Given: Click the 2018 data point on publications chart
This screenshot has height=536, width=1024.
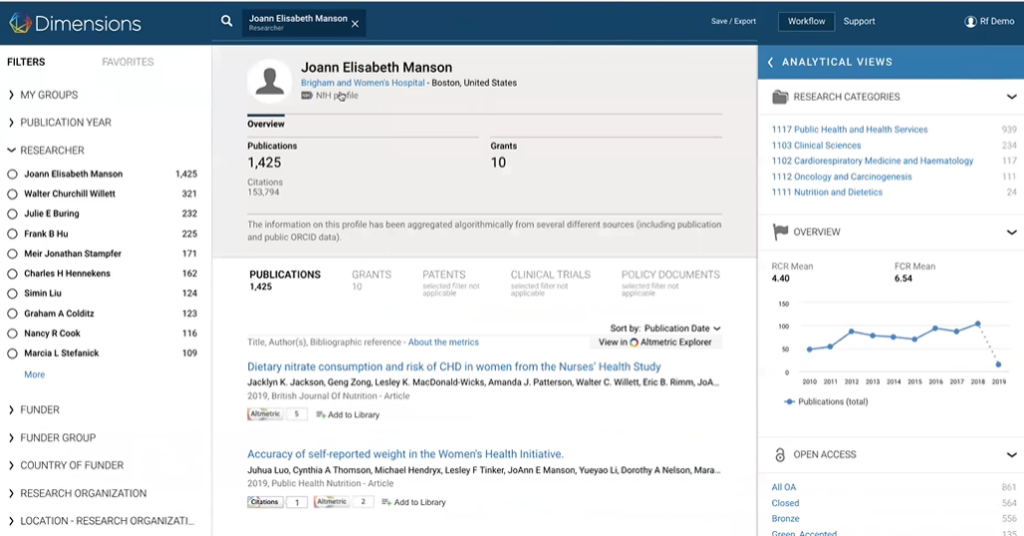Looking at the screenshot, I should click(978, 324).
